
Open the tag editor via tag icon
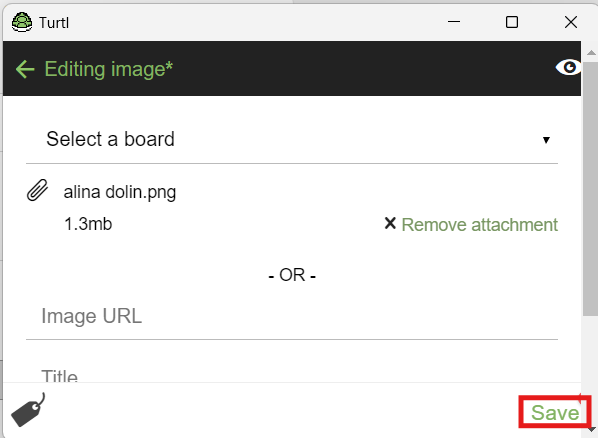point(28,410)
